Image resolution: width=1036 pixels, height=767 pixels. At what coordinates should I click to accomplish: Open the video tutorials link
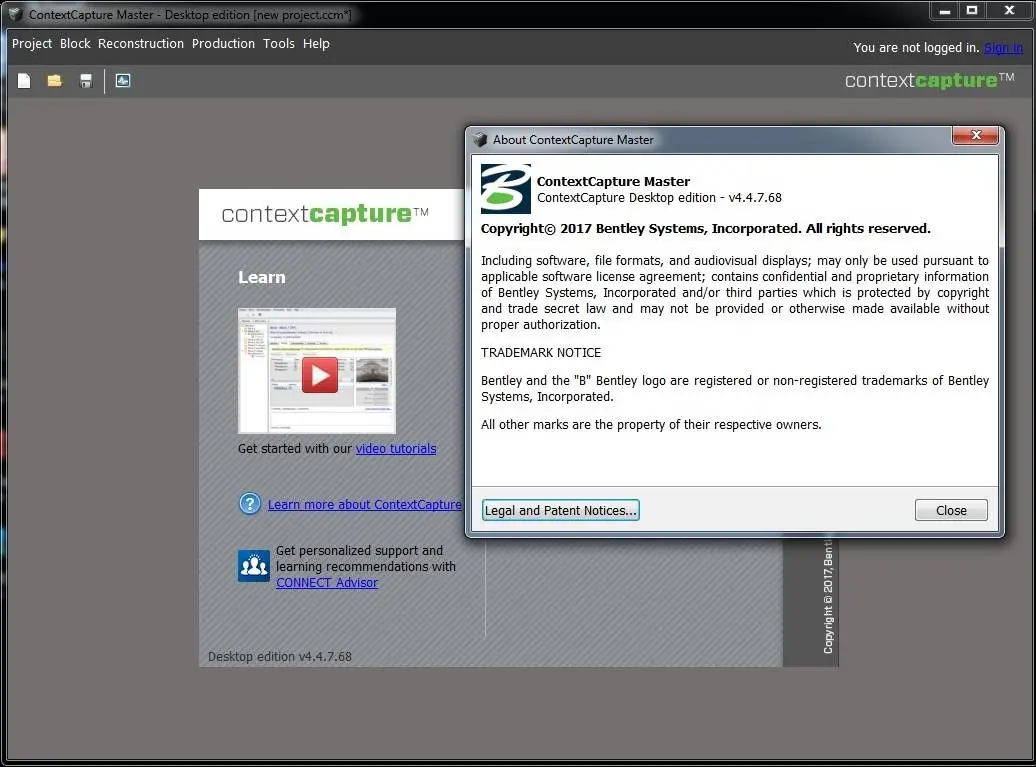pyautogui.click(x=396, y=449)
